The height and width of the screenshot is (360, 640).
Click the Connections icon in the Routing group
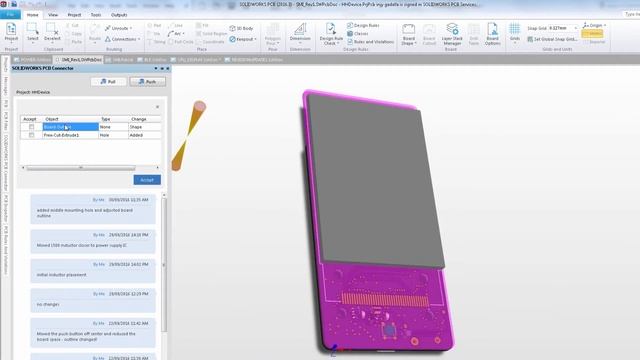pos(108,39)
